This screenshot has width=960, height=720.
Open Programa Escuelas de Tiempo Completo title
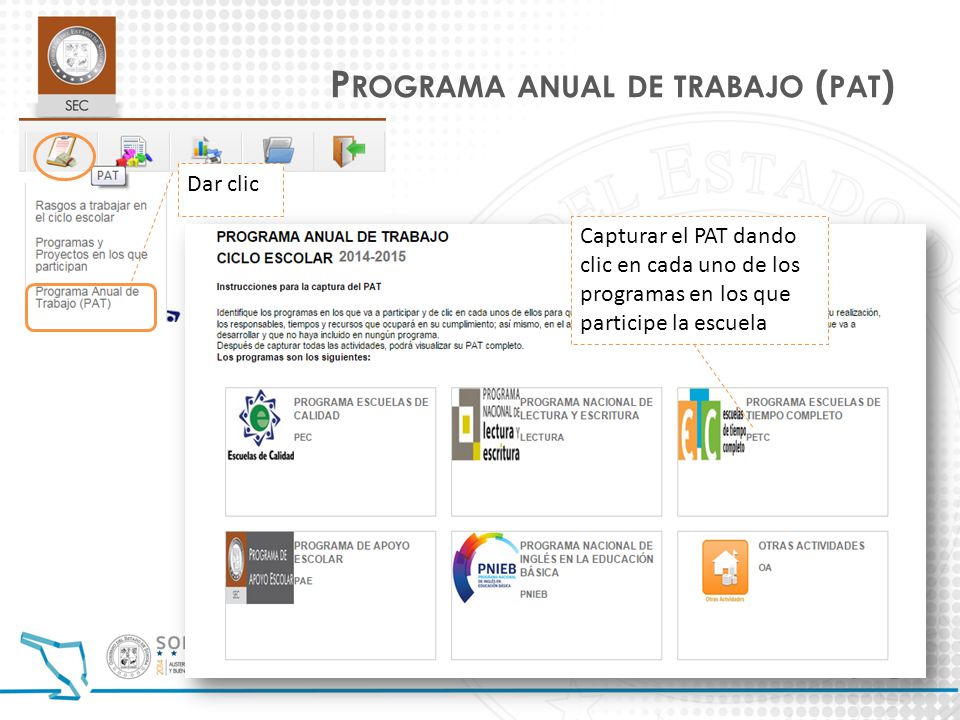point(812,408)
